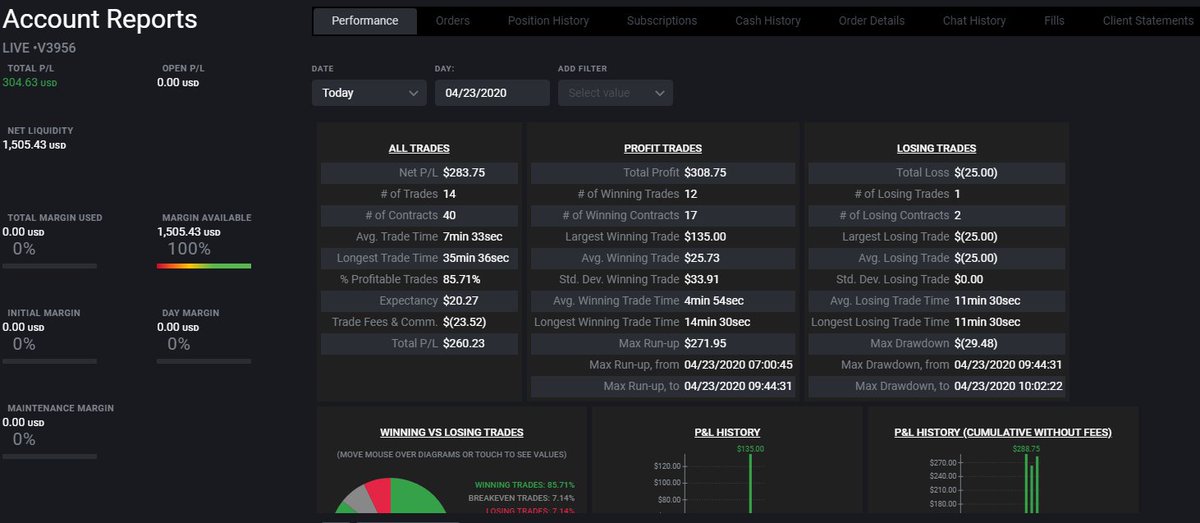Viewport: 1200px width, 523px height.
Task: Click the Day field showing 04/23/2020
Action: click(x=492, y=93)
